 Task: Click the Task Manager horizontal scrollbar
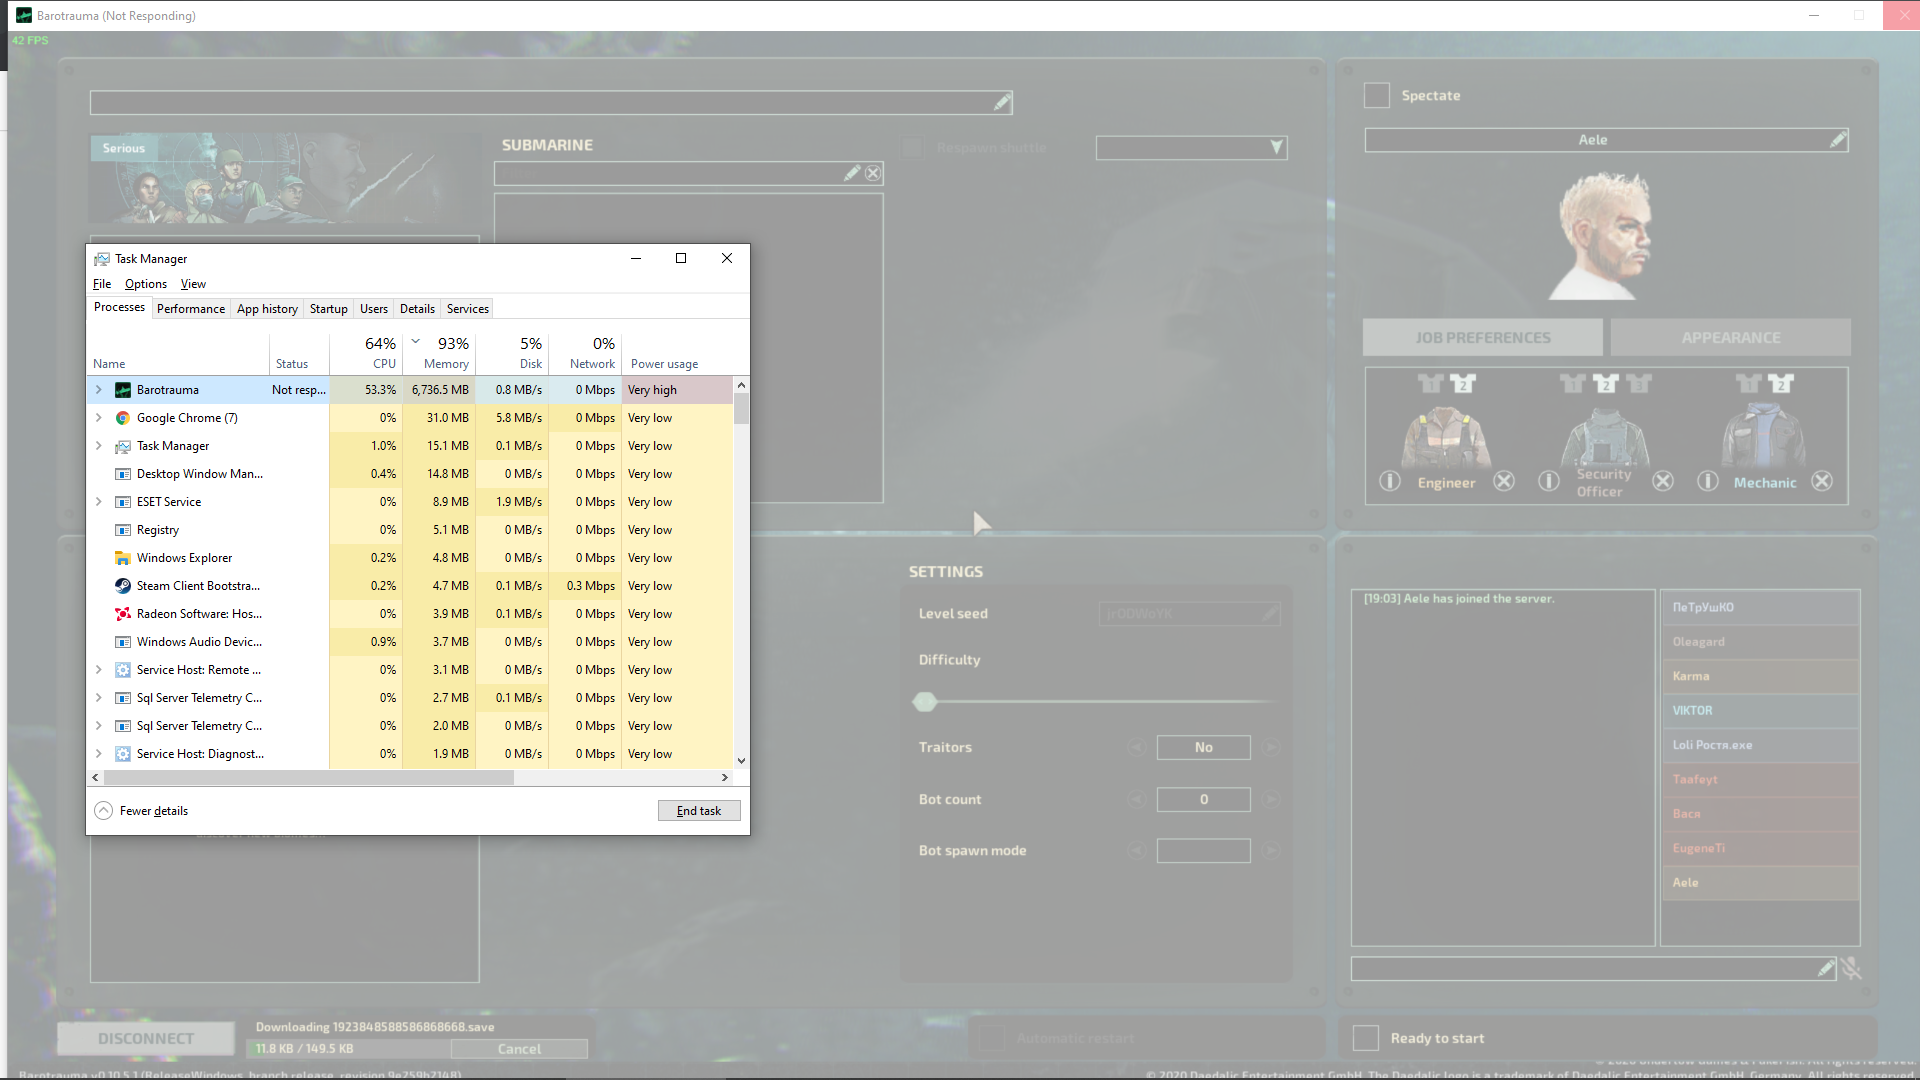[x=308, y=777]
